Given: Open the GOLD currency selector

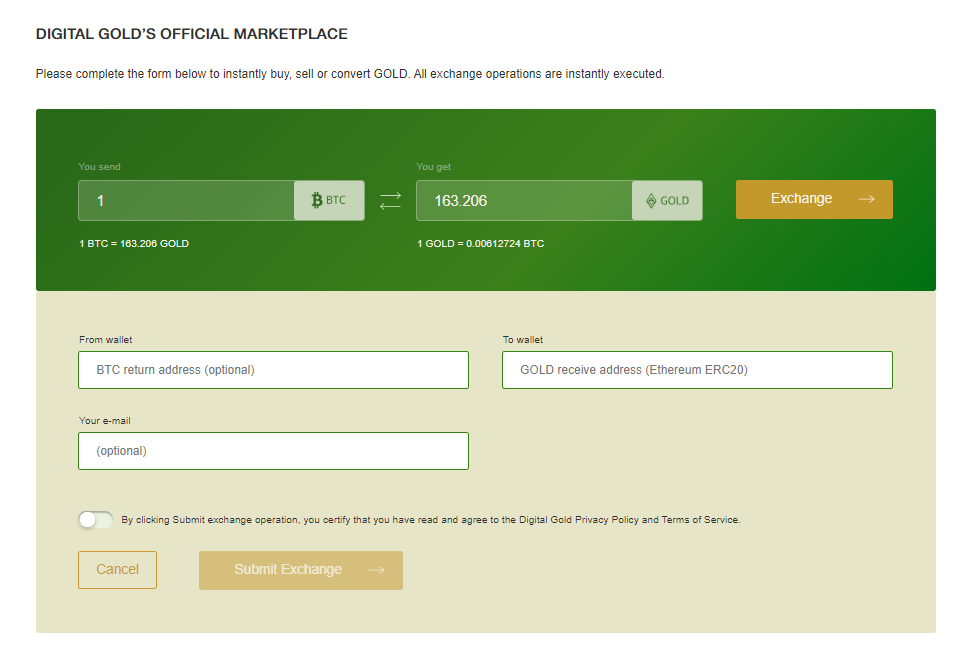Looking at the screenshot, I should click(x=667, y=200).
